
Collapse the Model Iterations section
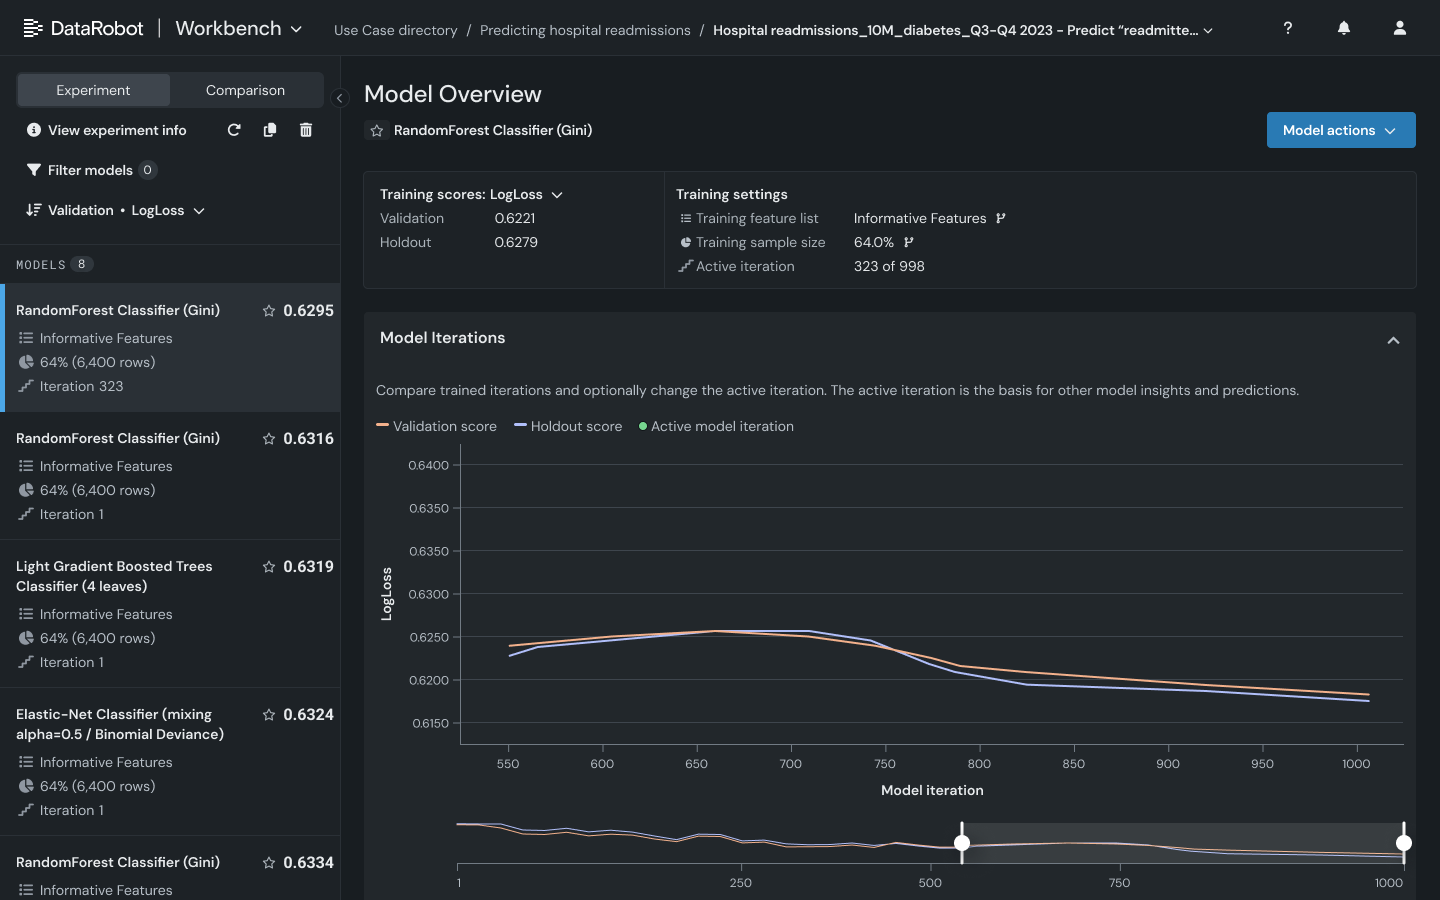pyautogui.click(x=1393, y=340)
